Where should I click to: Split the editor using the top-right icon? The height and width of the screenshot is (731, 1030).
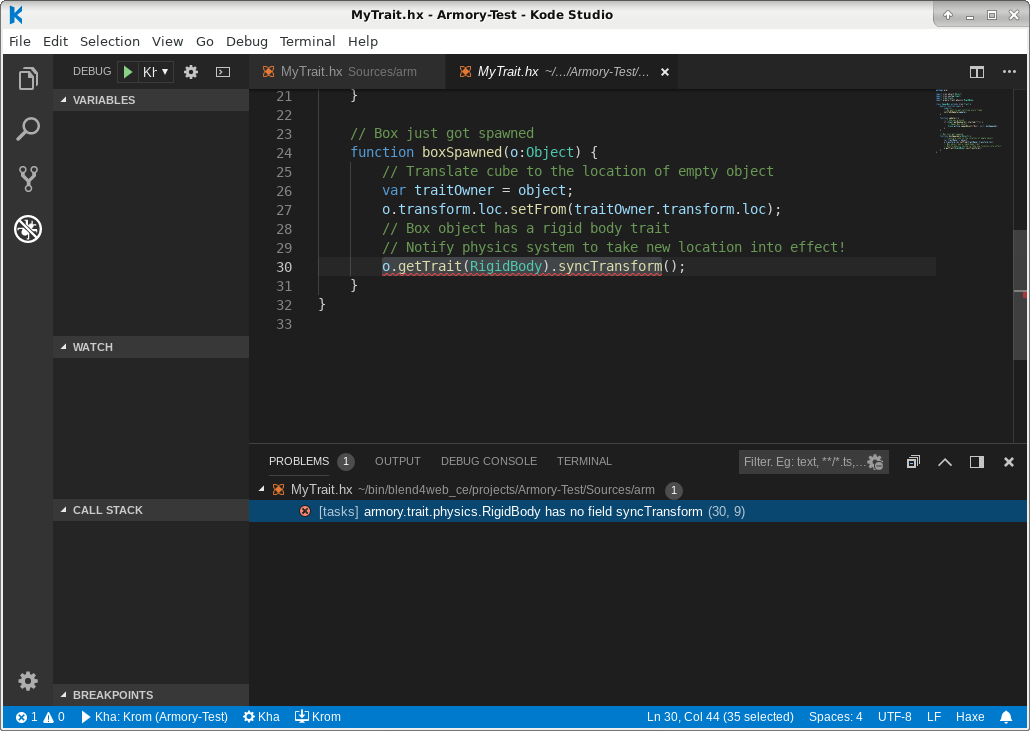click(x=975, y=71)
